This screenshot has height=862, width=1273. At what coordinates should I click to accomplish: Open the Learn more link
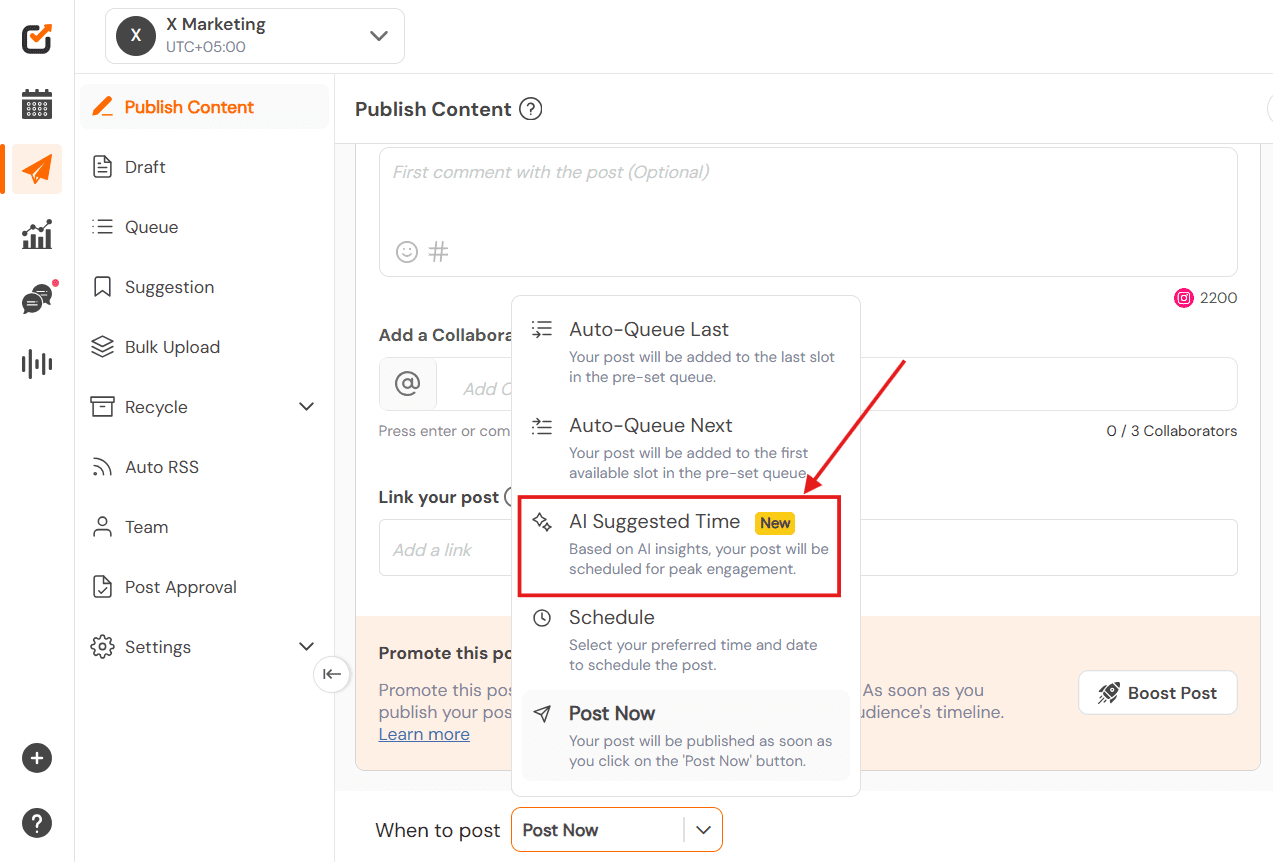coord(424,734)
